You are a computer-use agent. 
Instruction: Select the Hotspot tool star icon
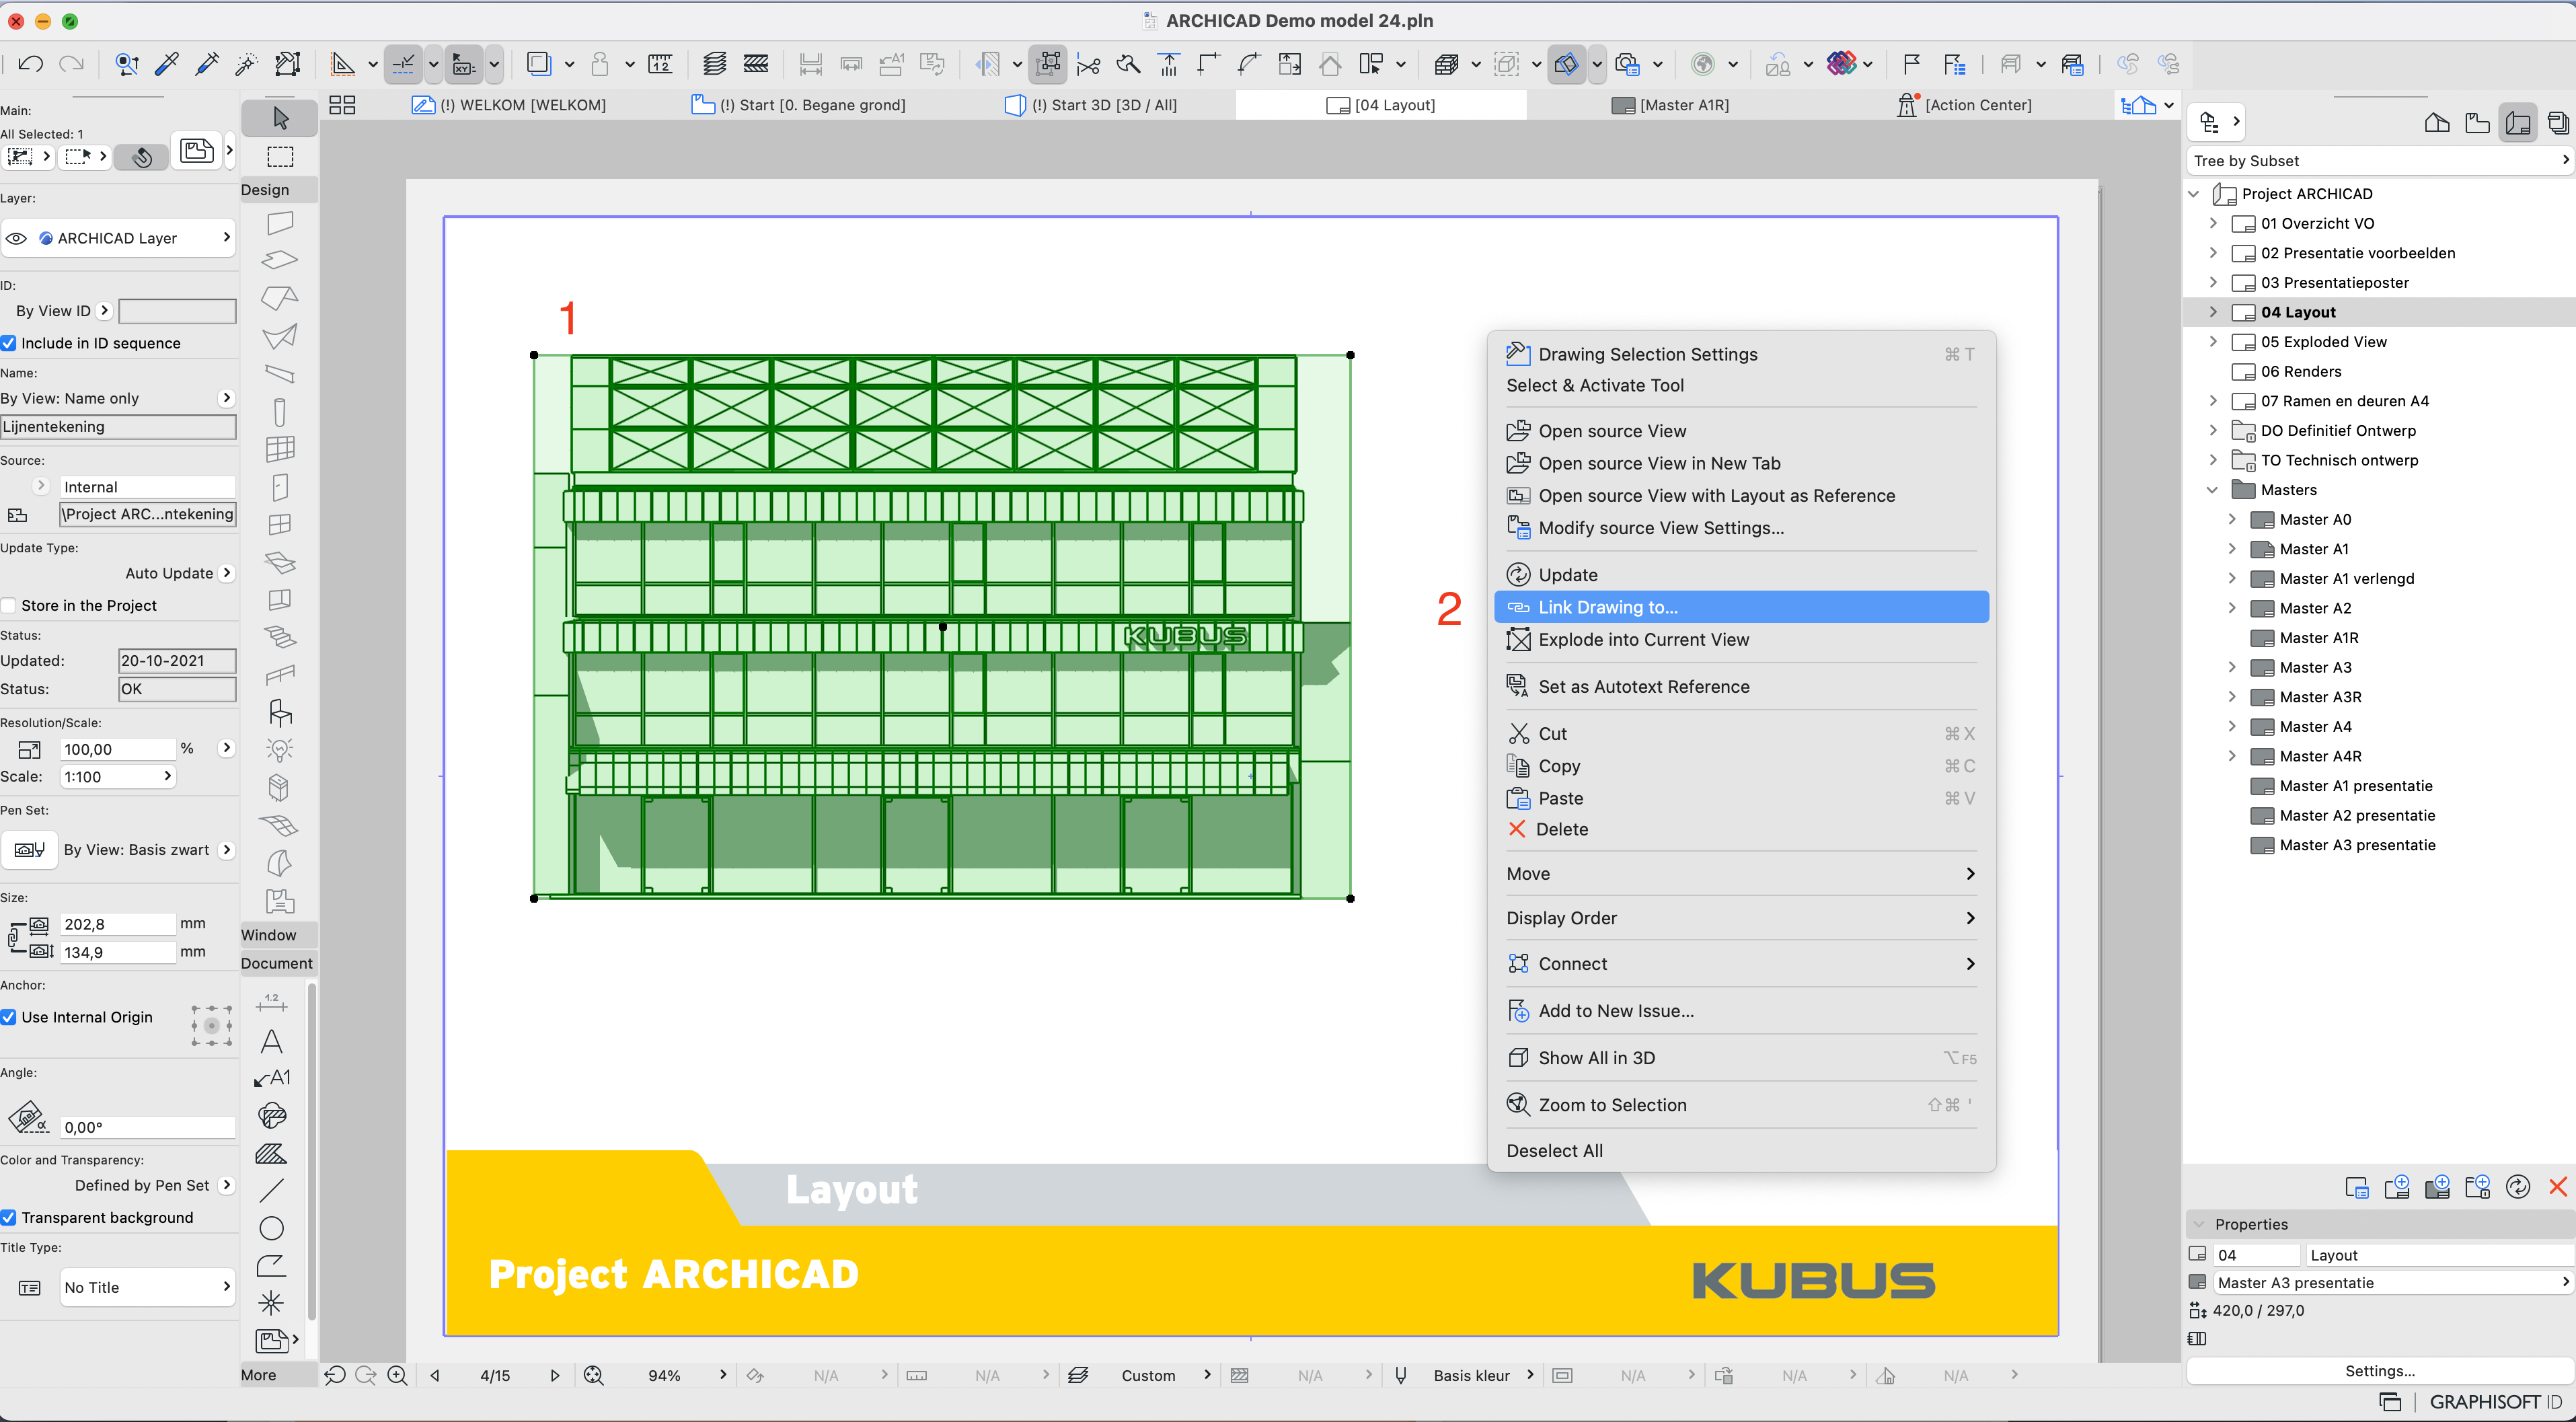tap(271, 1302)
